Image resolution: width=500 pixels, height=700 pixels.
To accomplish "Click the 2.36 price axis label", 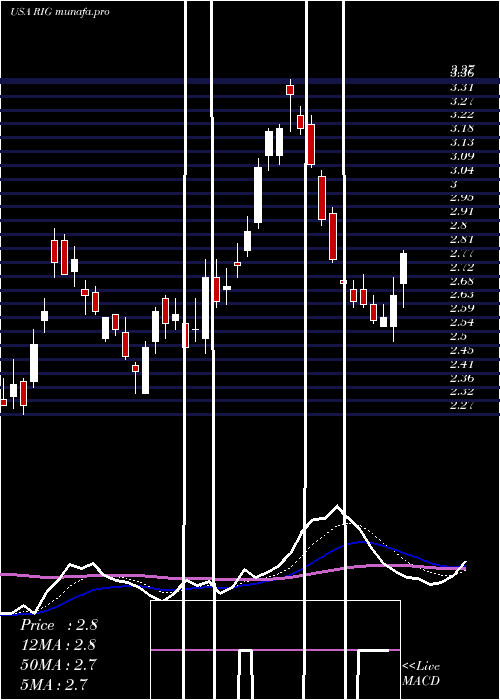I will pos(462,378).
